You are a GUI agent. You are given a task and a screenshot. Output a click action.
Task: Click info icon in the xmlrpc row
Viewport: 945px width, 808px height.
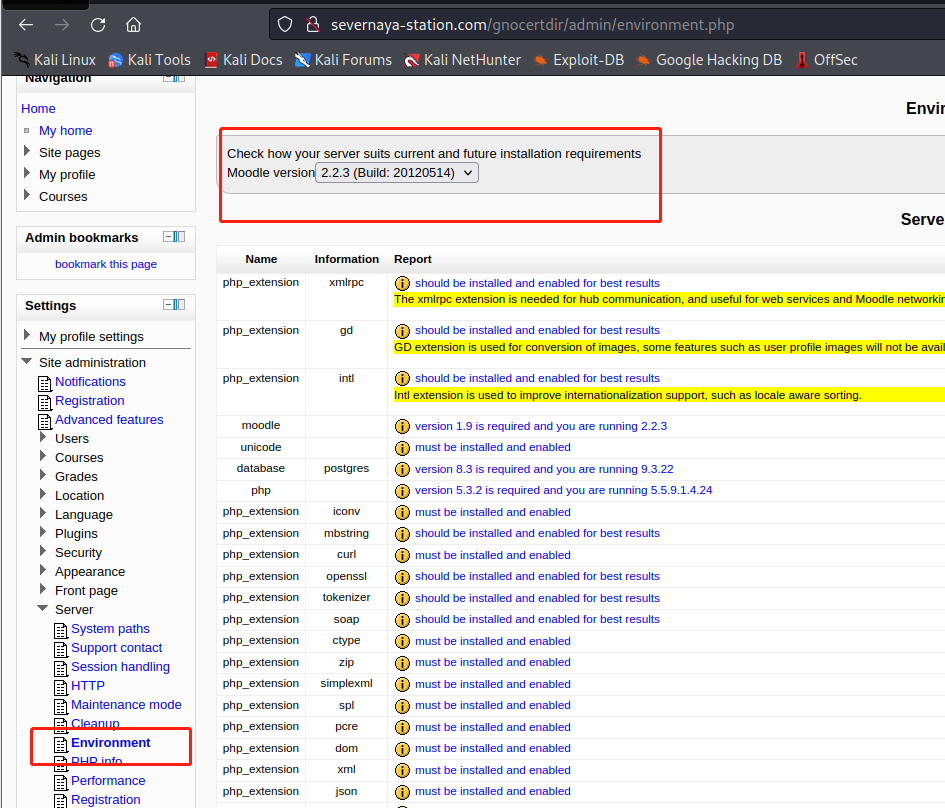tap(402, 283)
